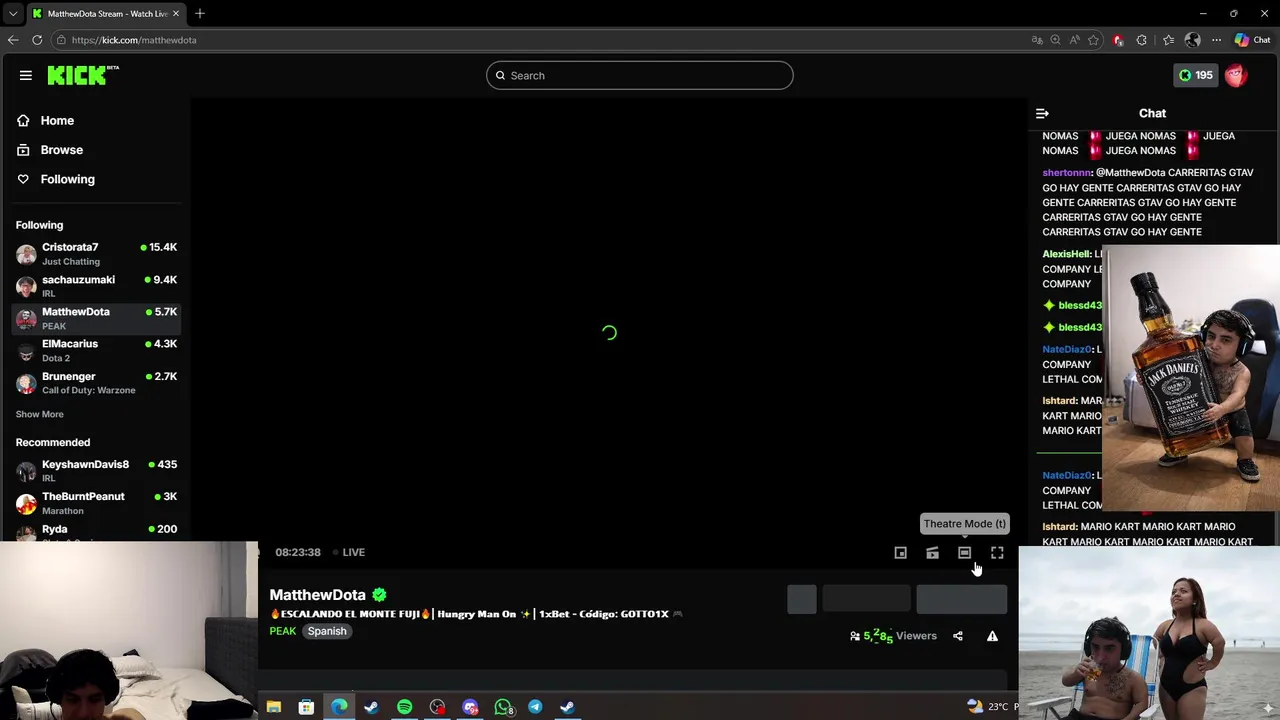Image resolution: width=1280 pixels, height=720 pixels.
Task: Add page to favorites star
Action: [x=1094, y=40]
